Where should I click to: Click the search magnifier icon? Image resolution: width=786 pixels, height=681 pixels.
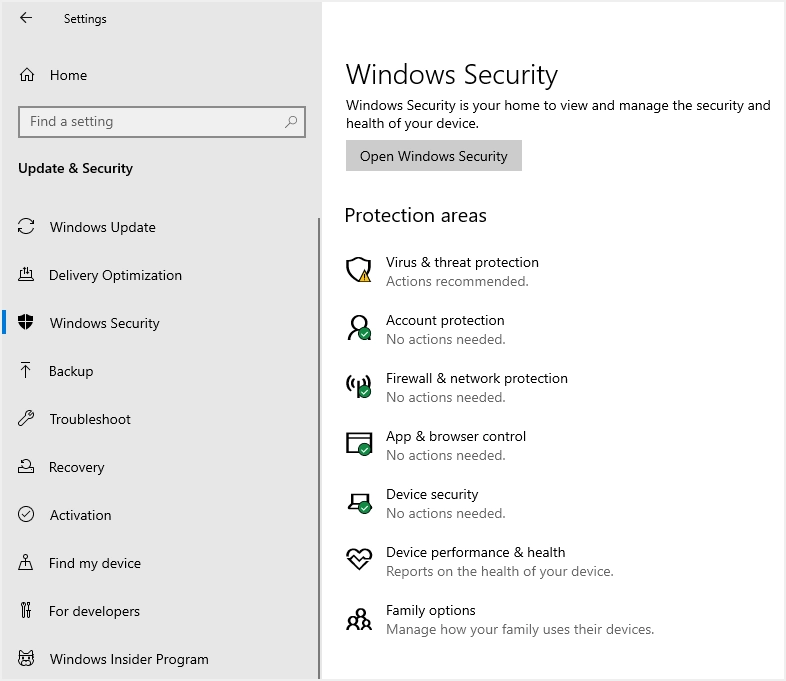click(291, 122)
